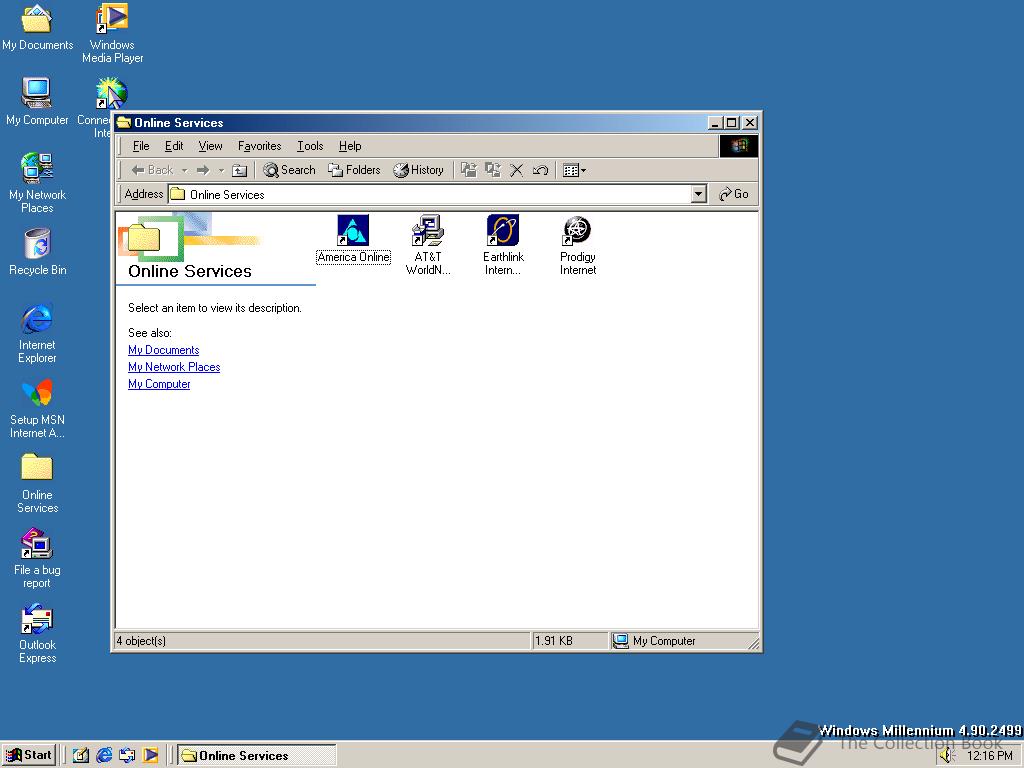Screen dimensions: 1024x768
Task: Click the volume tray icon
Action: coord(947,756)
